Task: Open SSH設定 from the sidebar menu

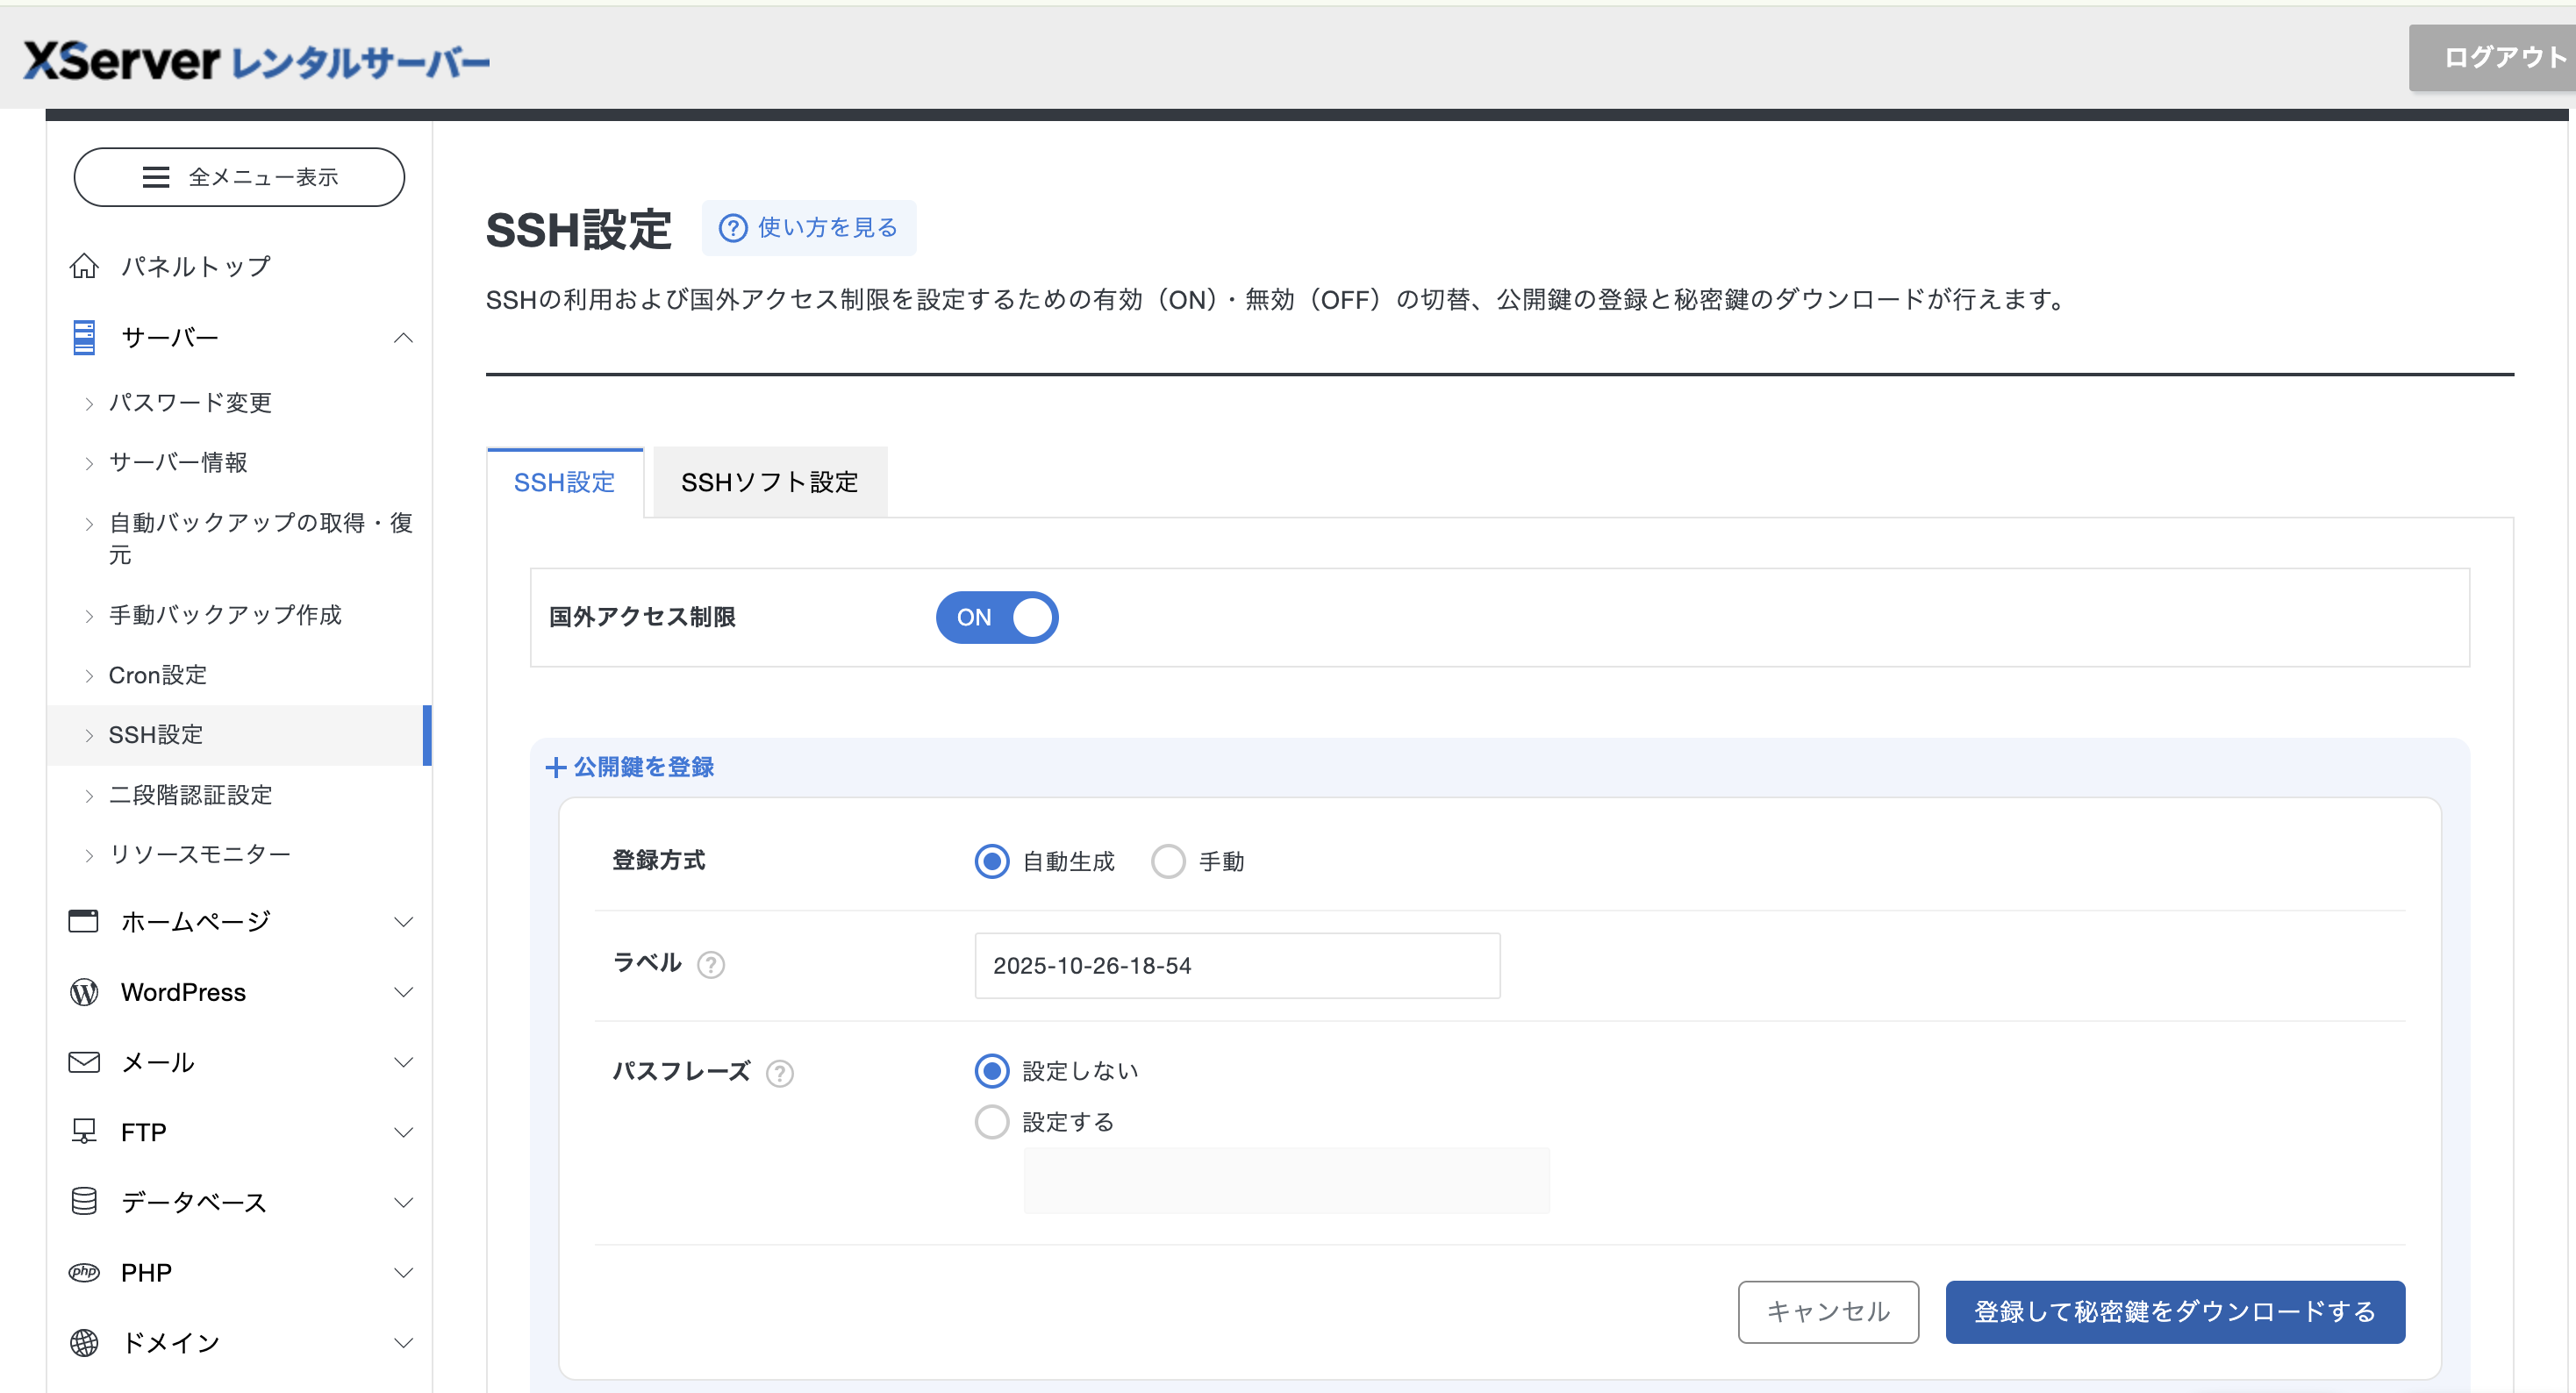Action: click(157, 735)
